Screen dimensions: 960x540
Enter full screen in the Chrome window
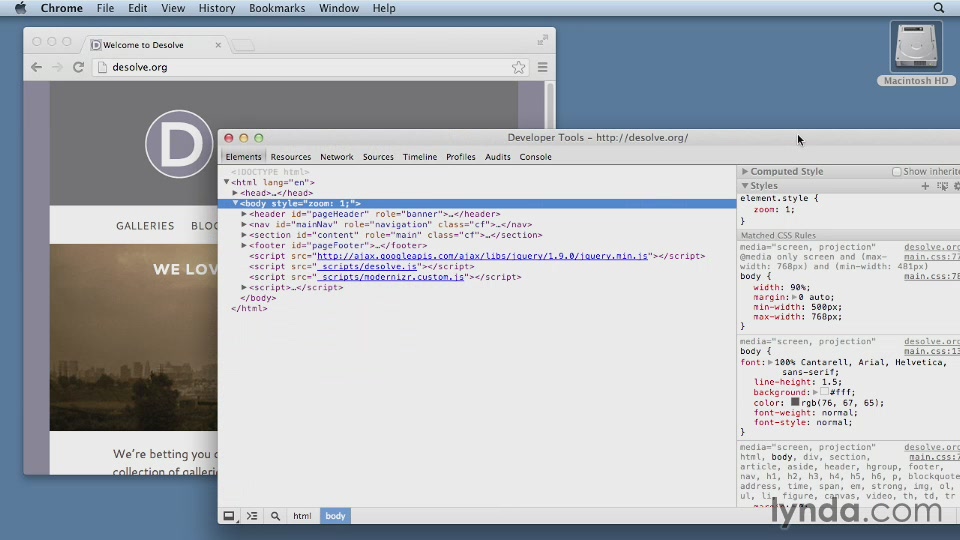pos(542,40)
